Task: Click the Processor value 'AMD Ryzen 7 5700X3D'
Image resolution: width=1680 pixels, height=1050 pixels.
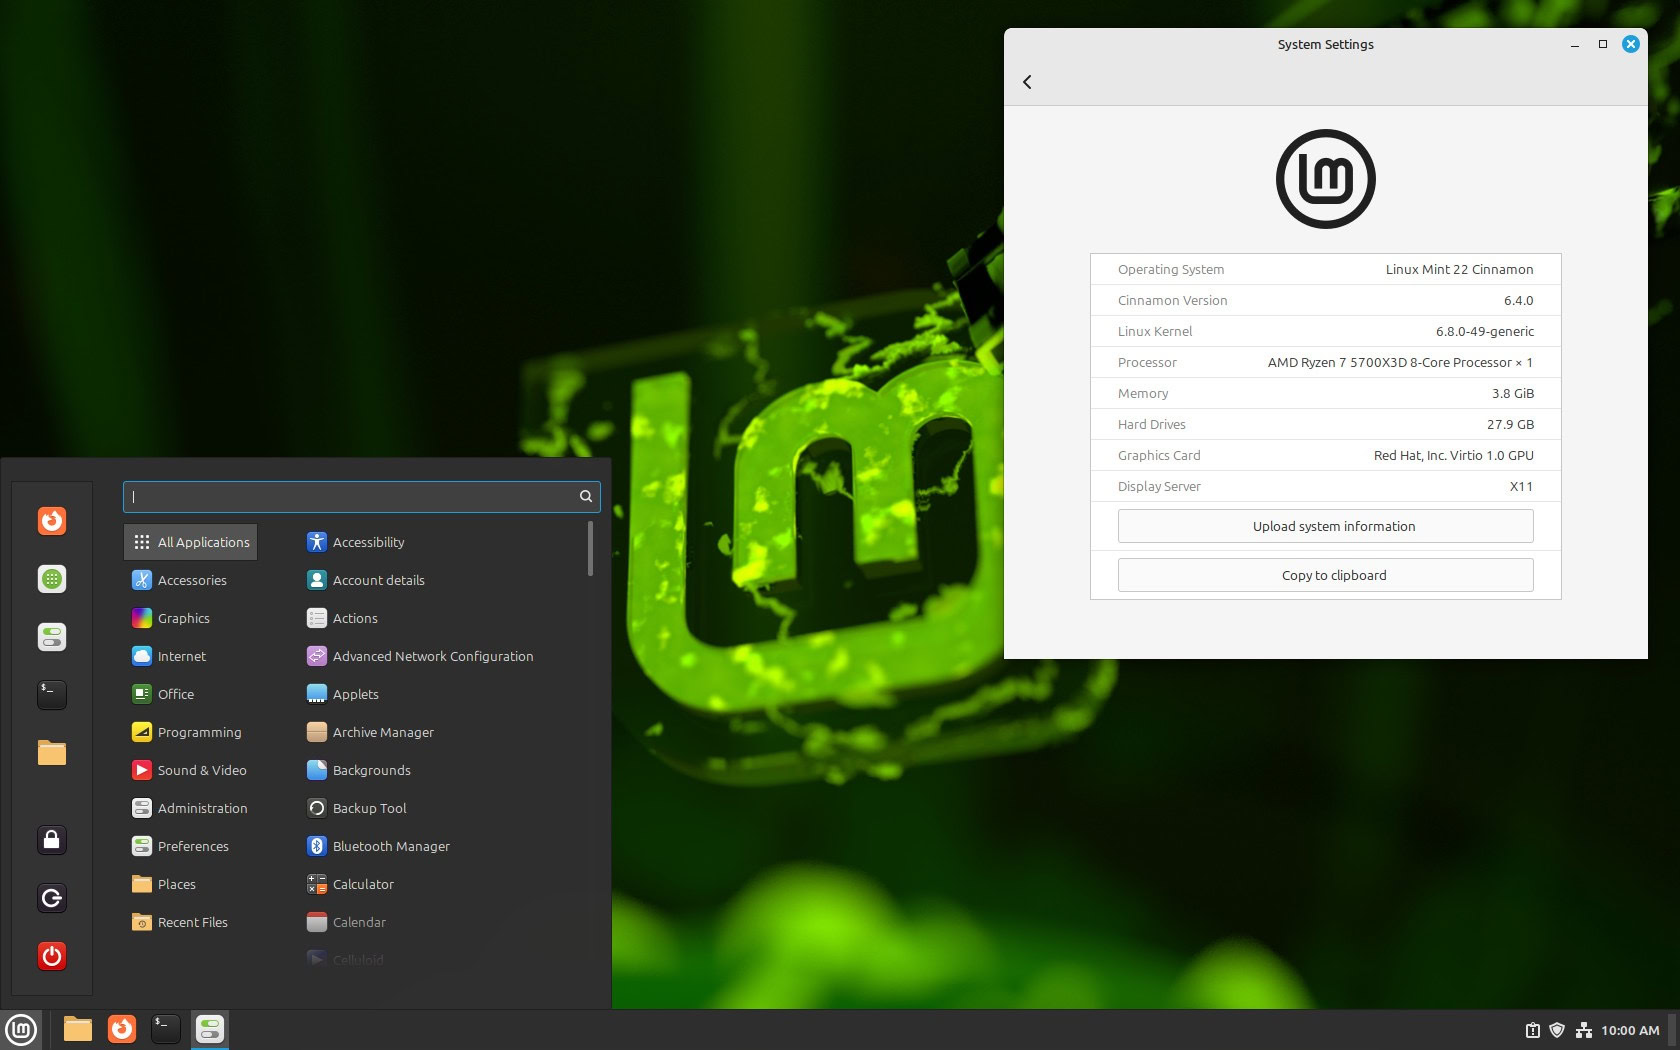Action: pos(1400,362)
